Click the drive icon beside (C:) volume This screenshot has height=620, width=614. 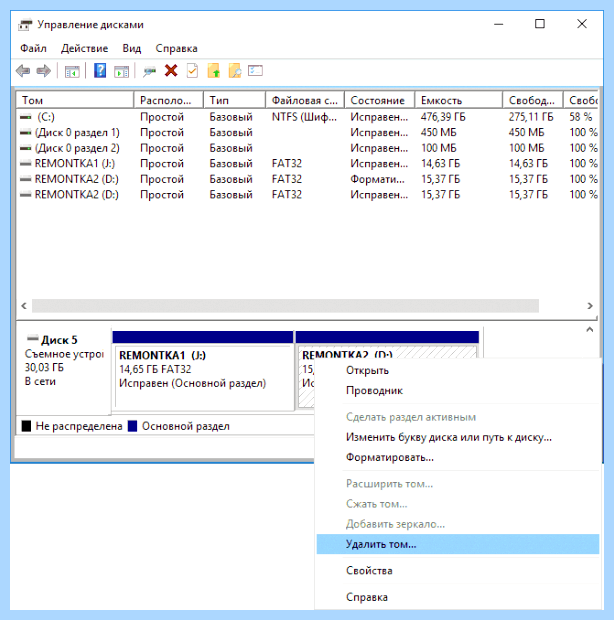click(26, 117)
